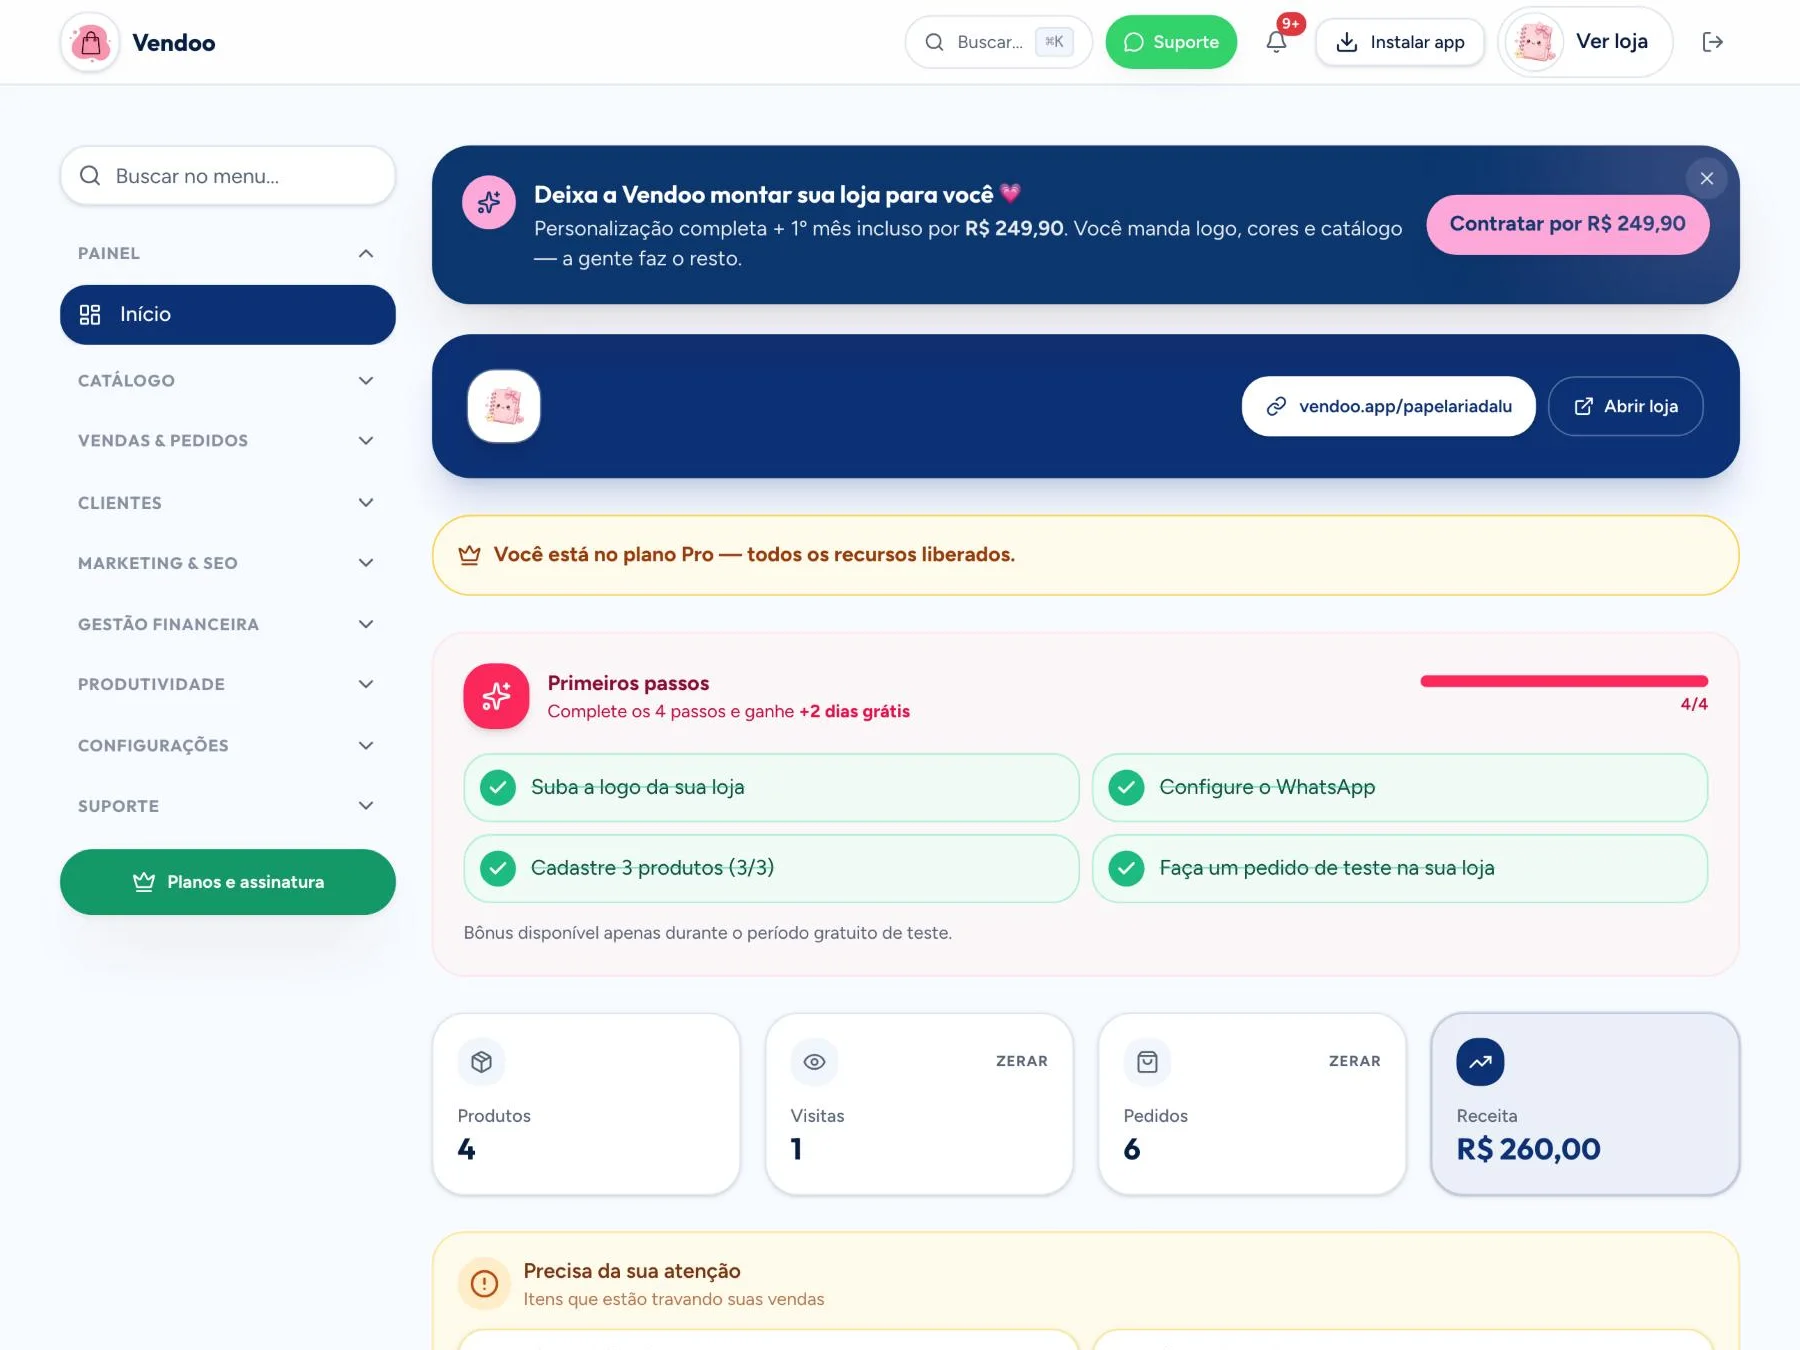Image resolution: width=1800 pixels, height=1350 pixels.
Task: Click the Visitas eye icon
Action: [x=814, y=1062]
